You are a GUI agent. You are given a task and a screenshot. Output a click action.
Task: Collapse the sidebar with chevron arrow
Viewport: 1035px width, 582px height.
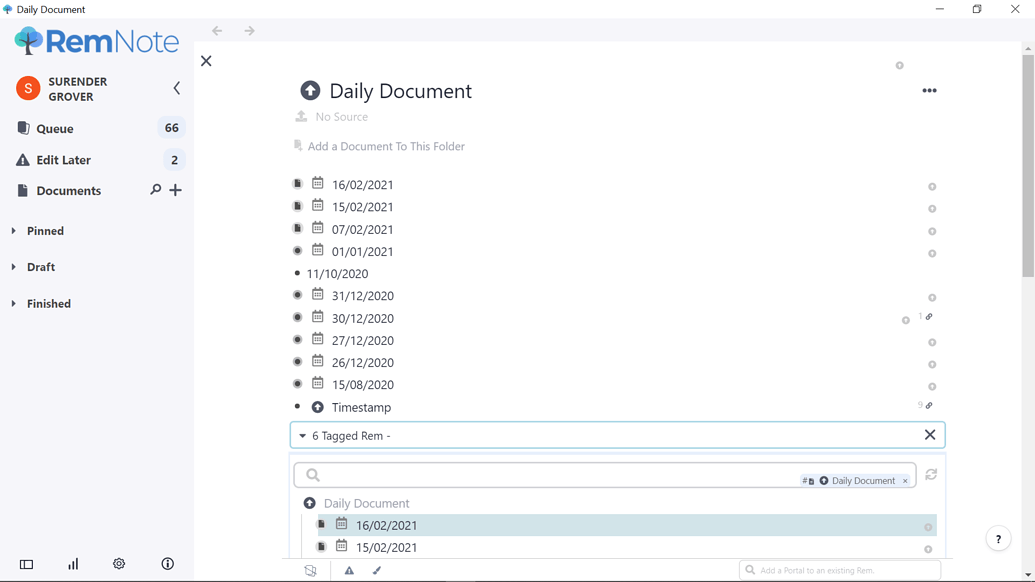click(177, 88)
